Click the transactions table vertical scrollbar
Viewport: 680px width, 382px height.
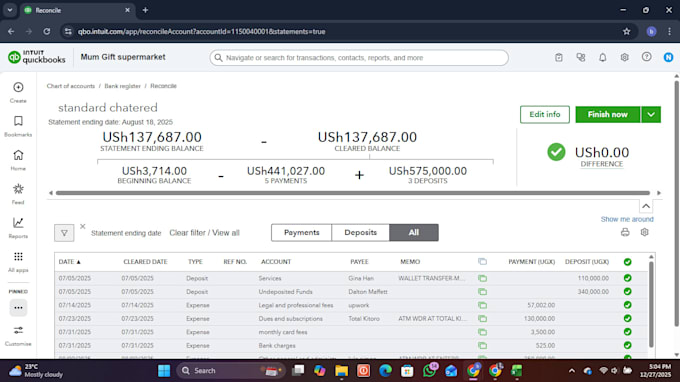[x=651, y=304]
